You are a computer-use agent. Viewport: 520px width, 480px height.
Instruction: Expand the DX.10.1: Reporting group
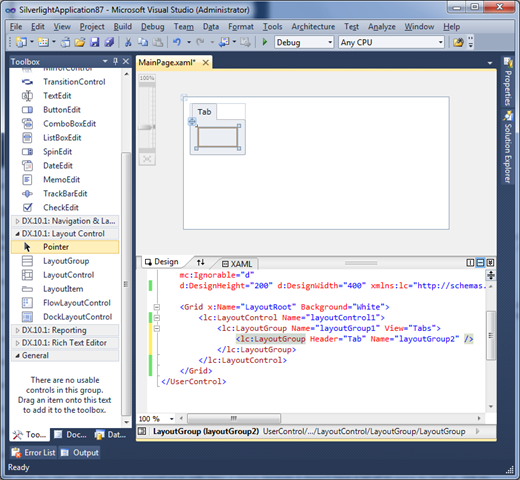(x=17, y=330)
